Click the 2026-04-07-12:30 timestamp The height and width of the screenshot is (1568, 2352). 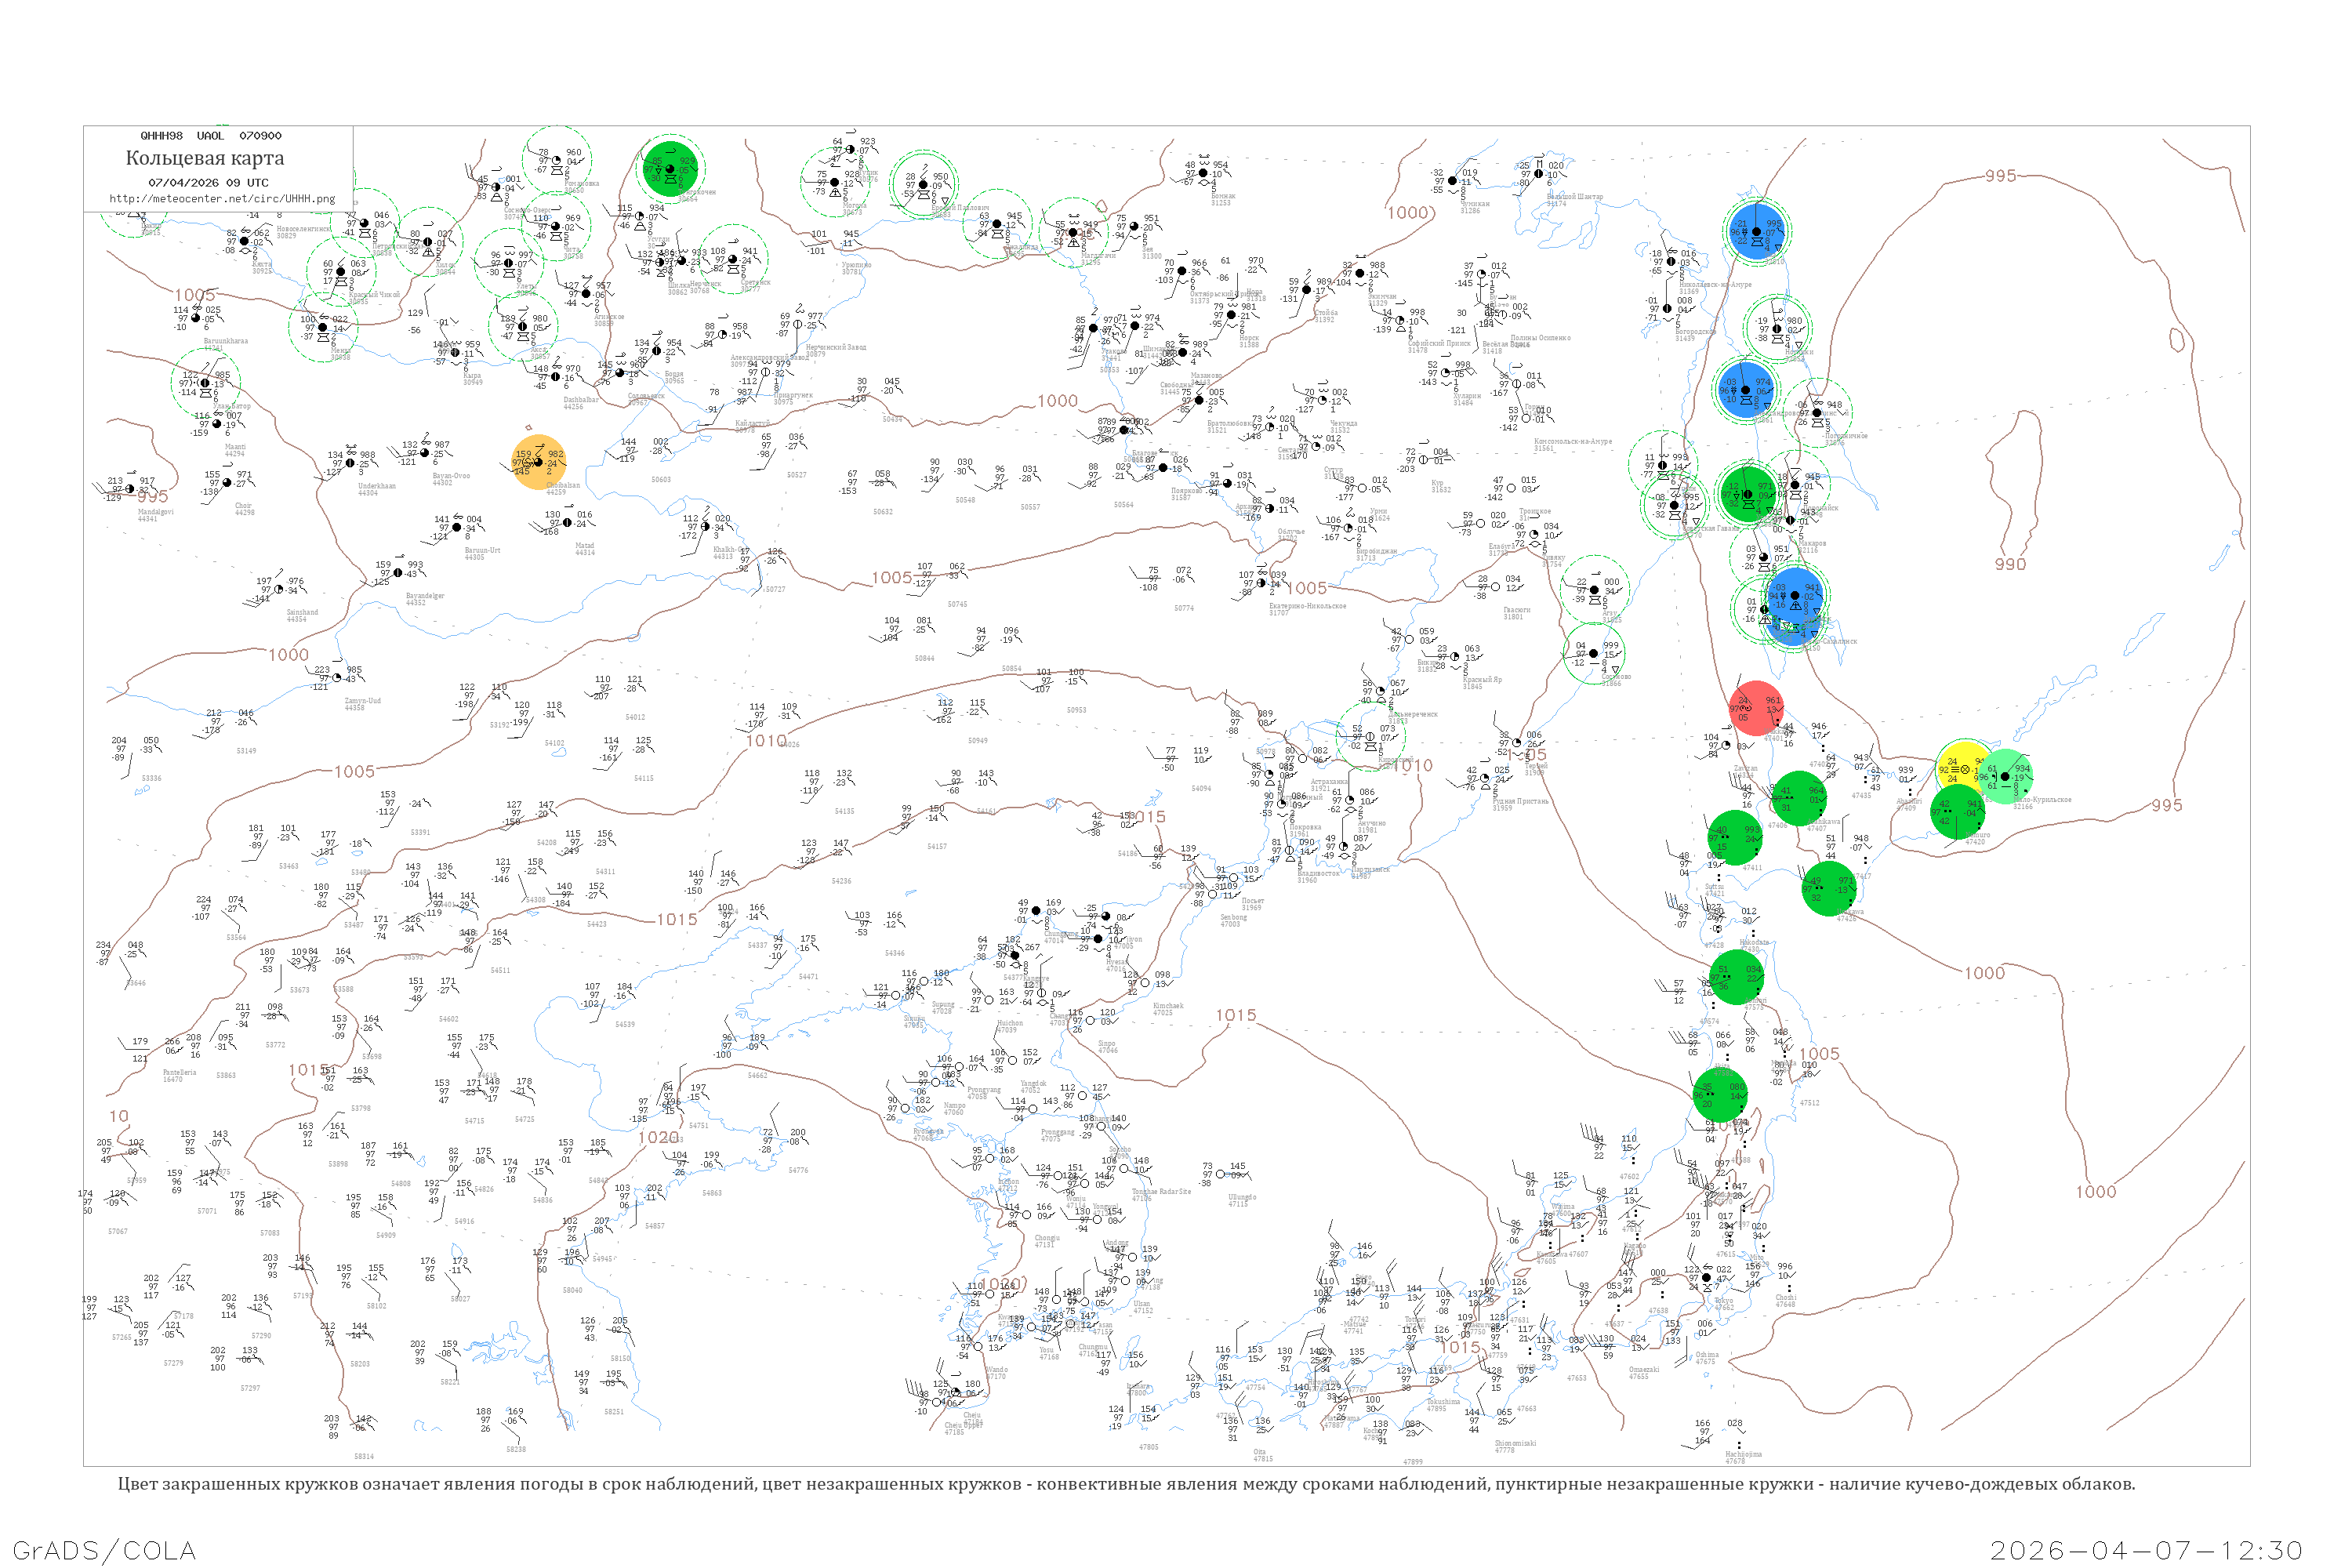point(2146,1549)
